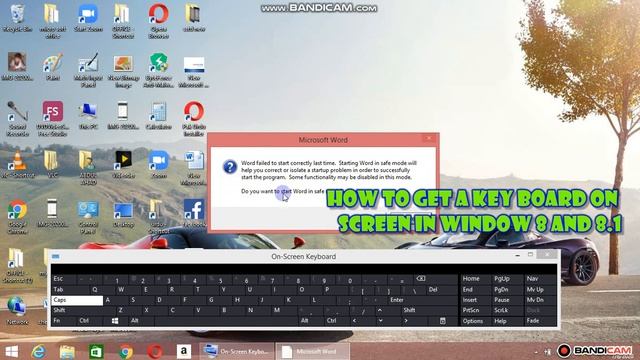Click the context menu key beside right arrow

(443, 321)
